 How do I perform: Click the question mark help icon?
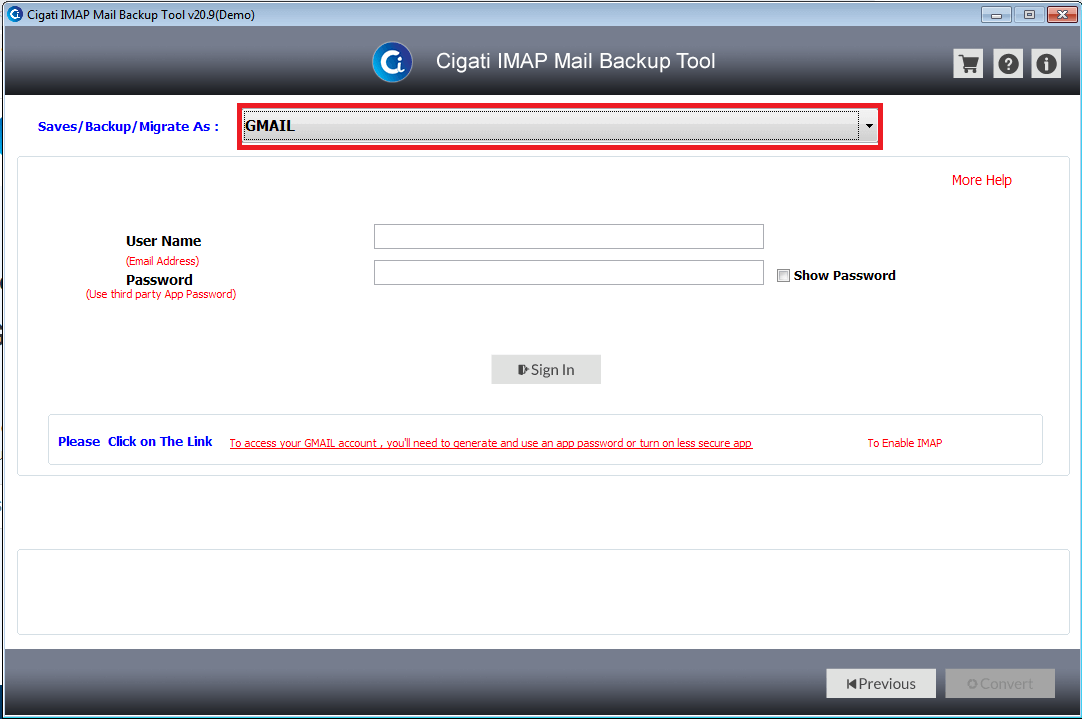[1007, 64]
